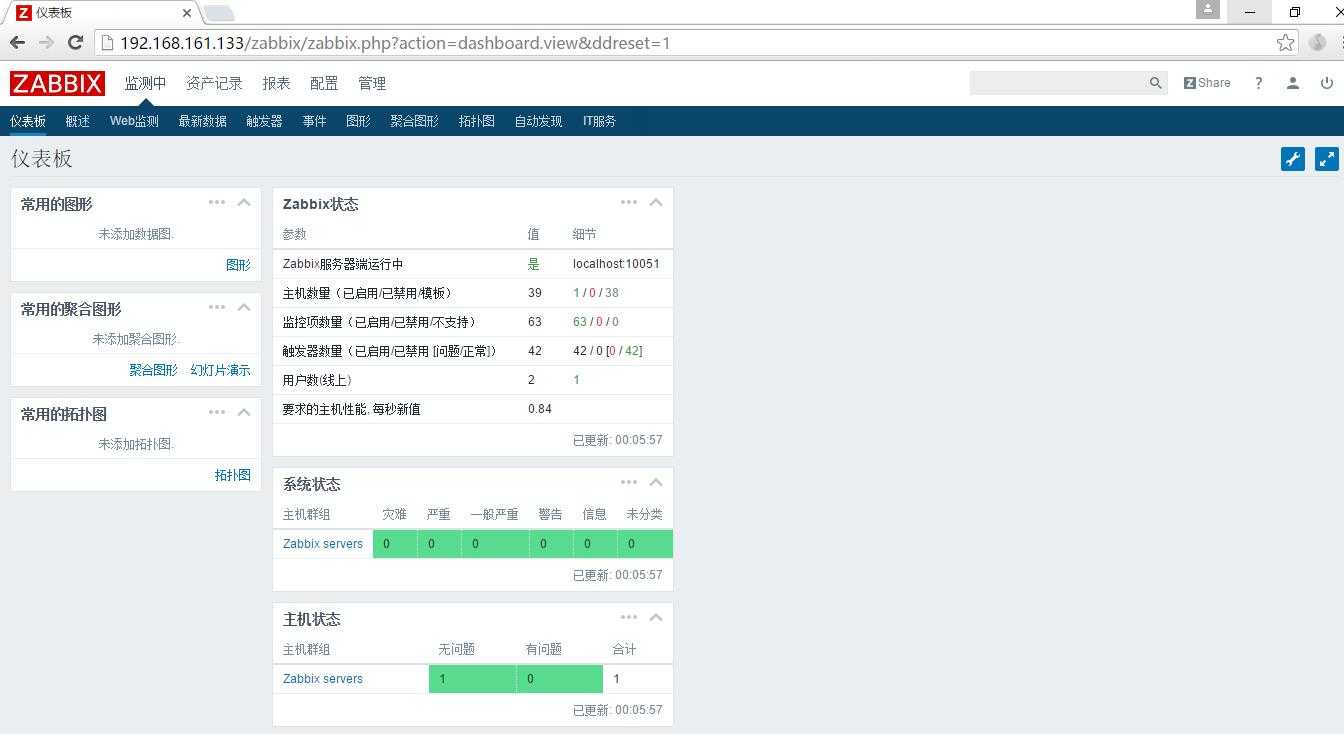The image size is (1344, 734).
Task: Click the edit dashboard wrench icon
Action: [1293, 159]
